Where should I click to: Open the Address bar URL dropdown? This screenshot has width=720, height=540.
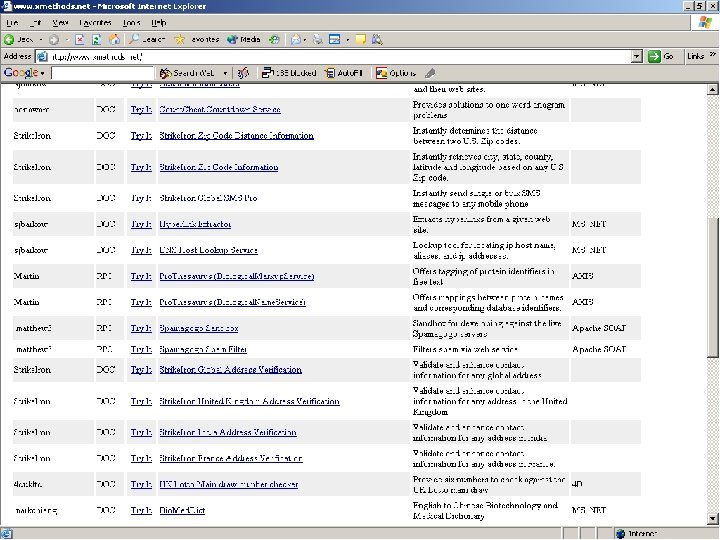tap(636, 56)
